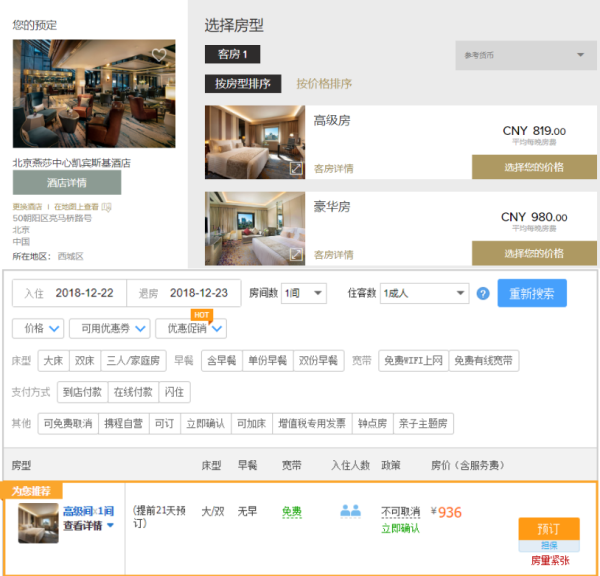Click 选择您的价格 for 豪华房
The image size is (600, 576).
[534, 253]
